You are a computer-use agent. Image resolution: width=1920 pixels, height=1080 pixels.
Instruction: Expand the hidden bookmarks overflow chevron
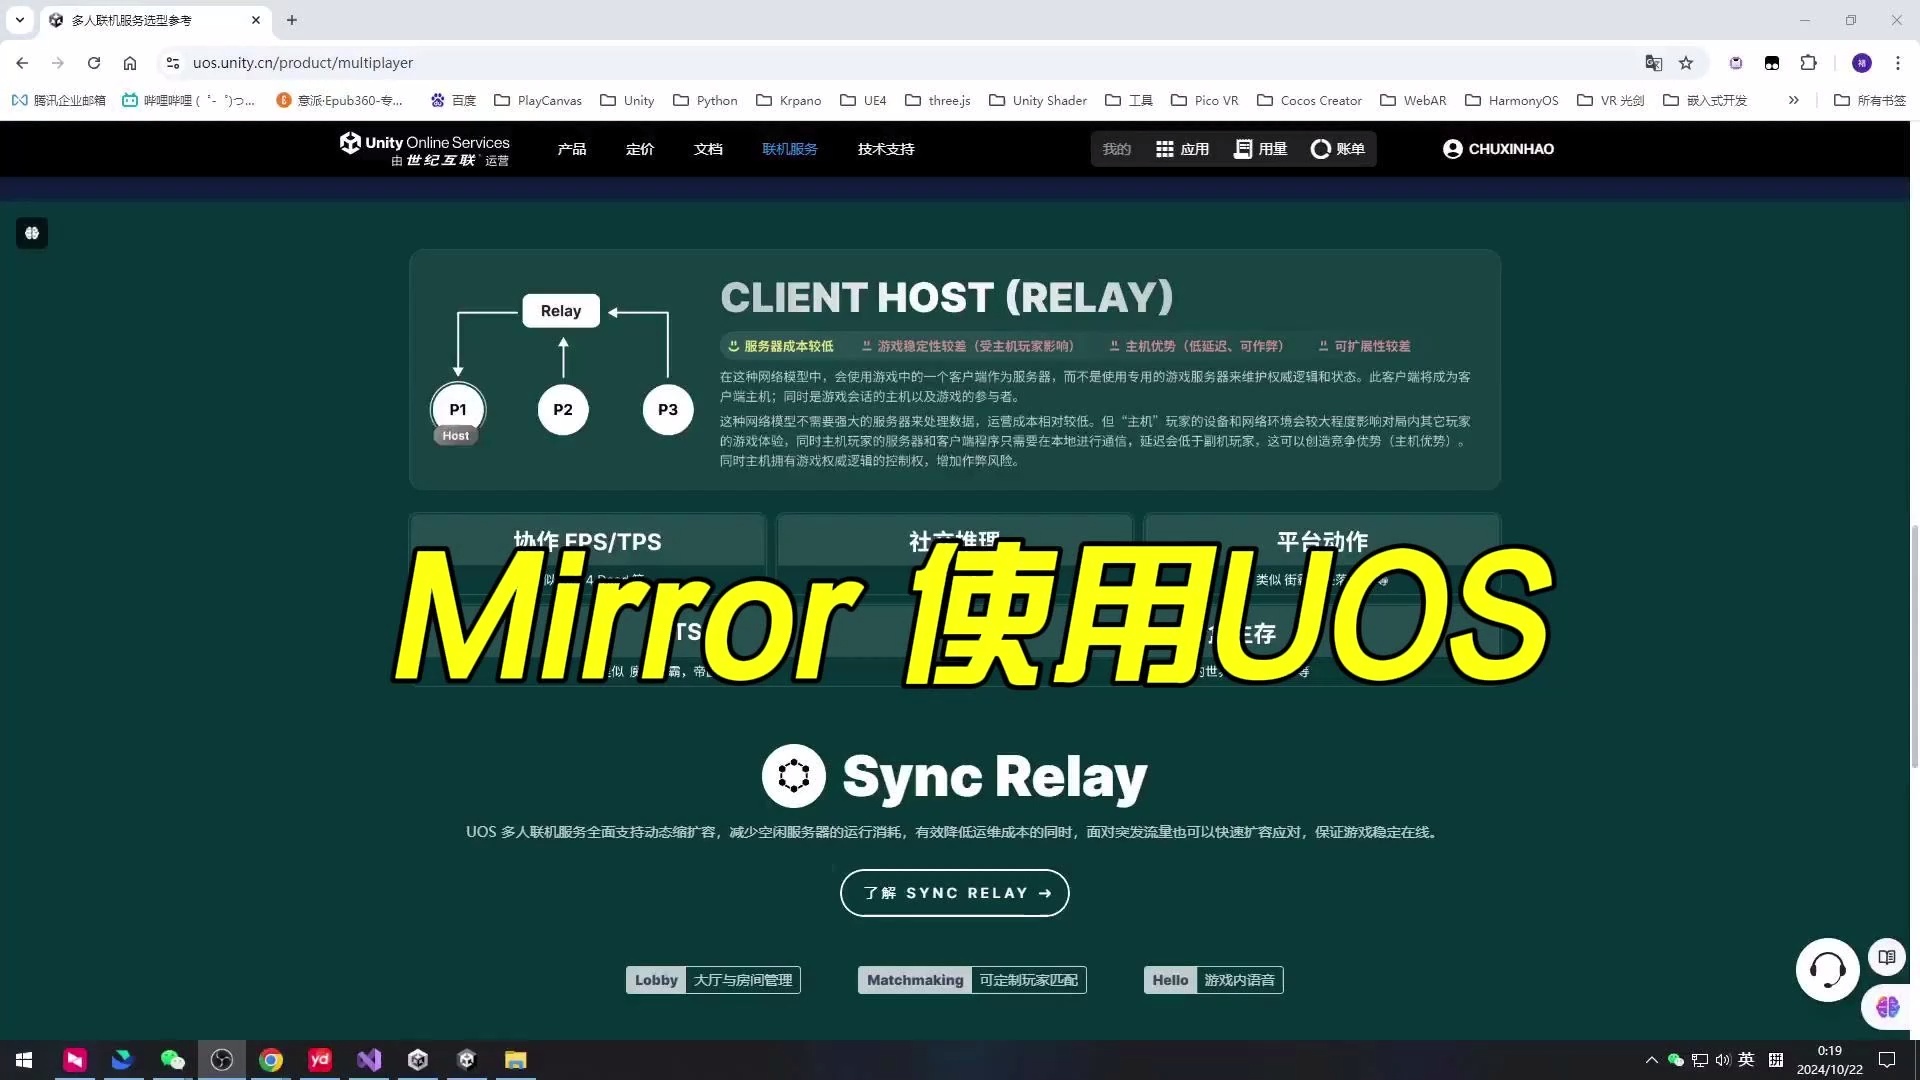pyautogui.click(x=1794, y=100)
